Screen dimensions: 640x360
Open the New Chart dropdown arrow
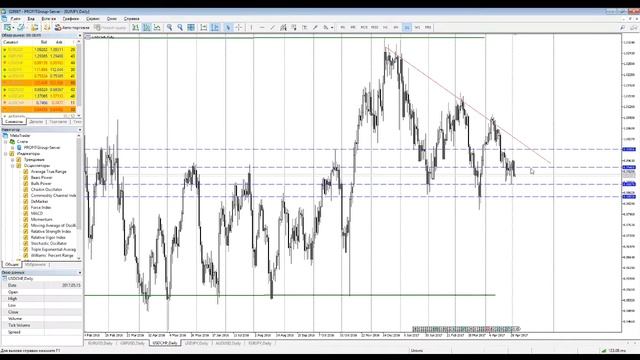[13, 27]
